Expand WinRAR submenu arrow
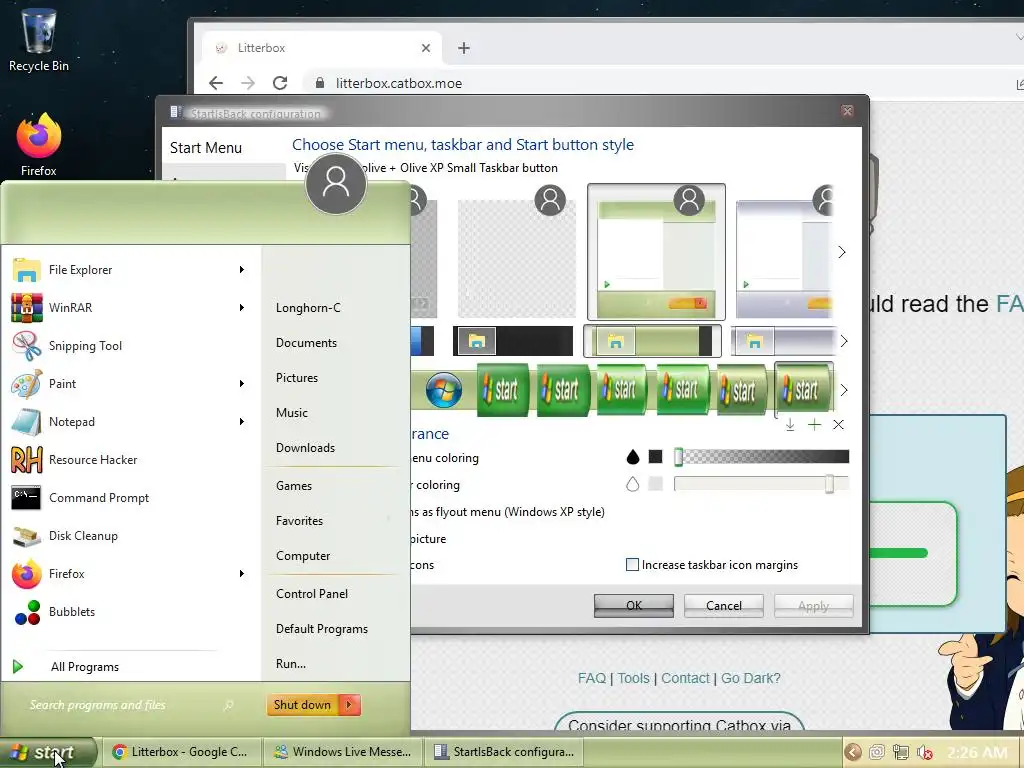This screenshot has height=768, width=1024. pos(242,308)
